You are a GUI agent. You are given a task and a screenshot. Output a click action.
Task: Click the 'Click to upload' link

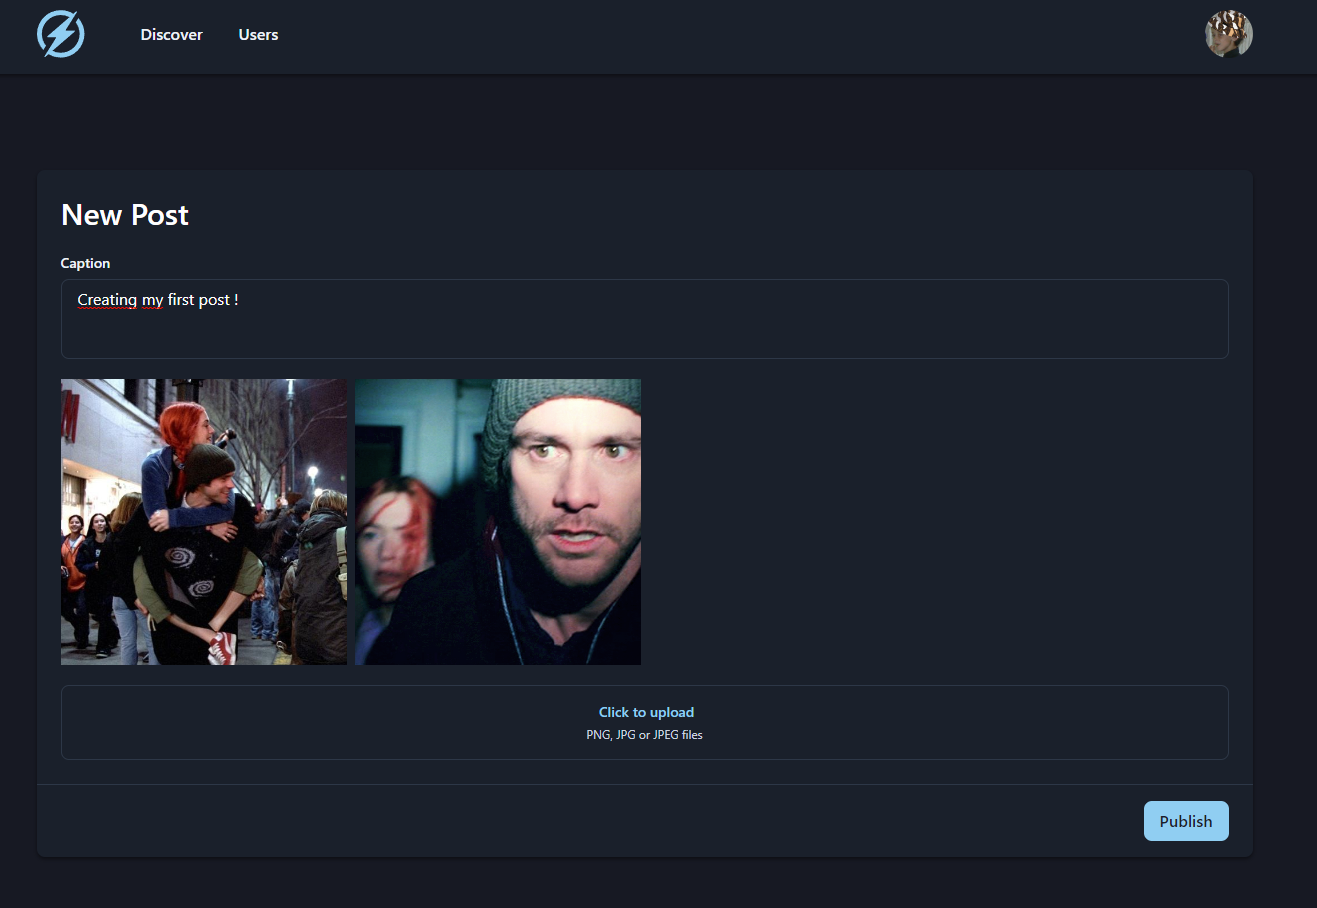pos(646,712)
